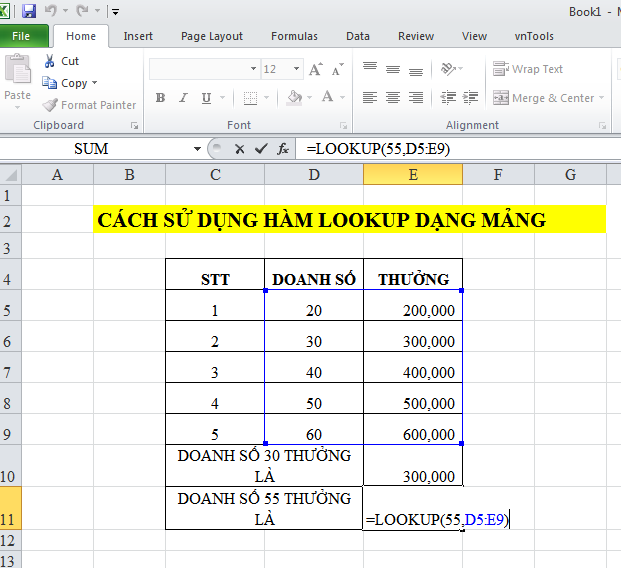The width and height of the screenshot is (621, 568).
Task: Select column D header
Action: point(314,175)
